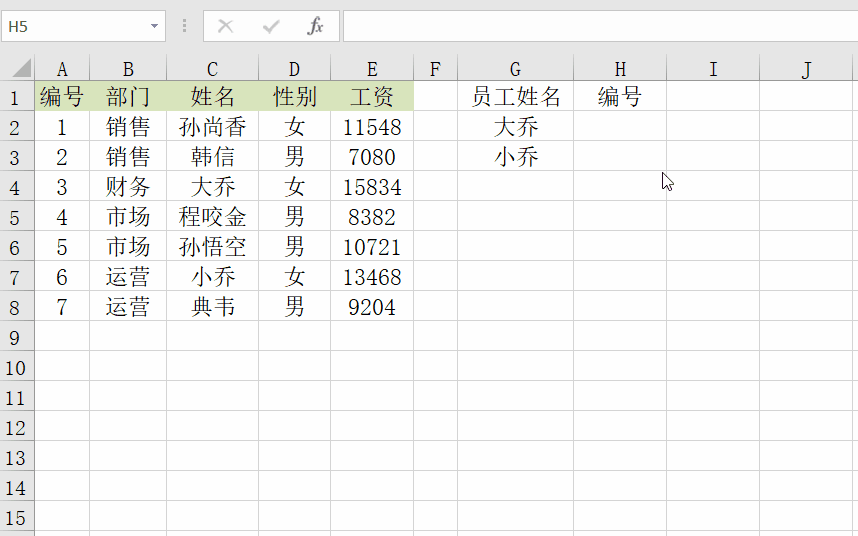Select the 小乔 cell in column C

coord(212,277)
